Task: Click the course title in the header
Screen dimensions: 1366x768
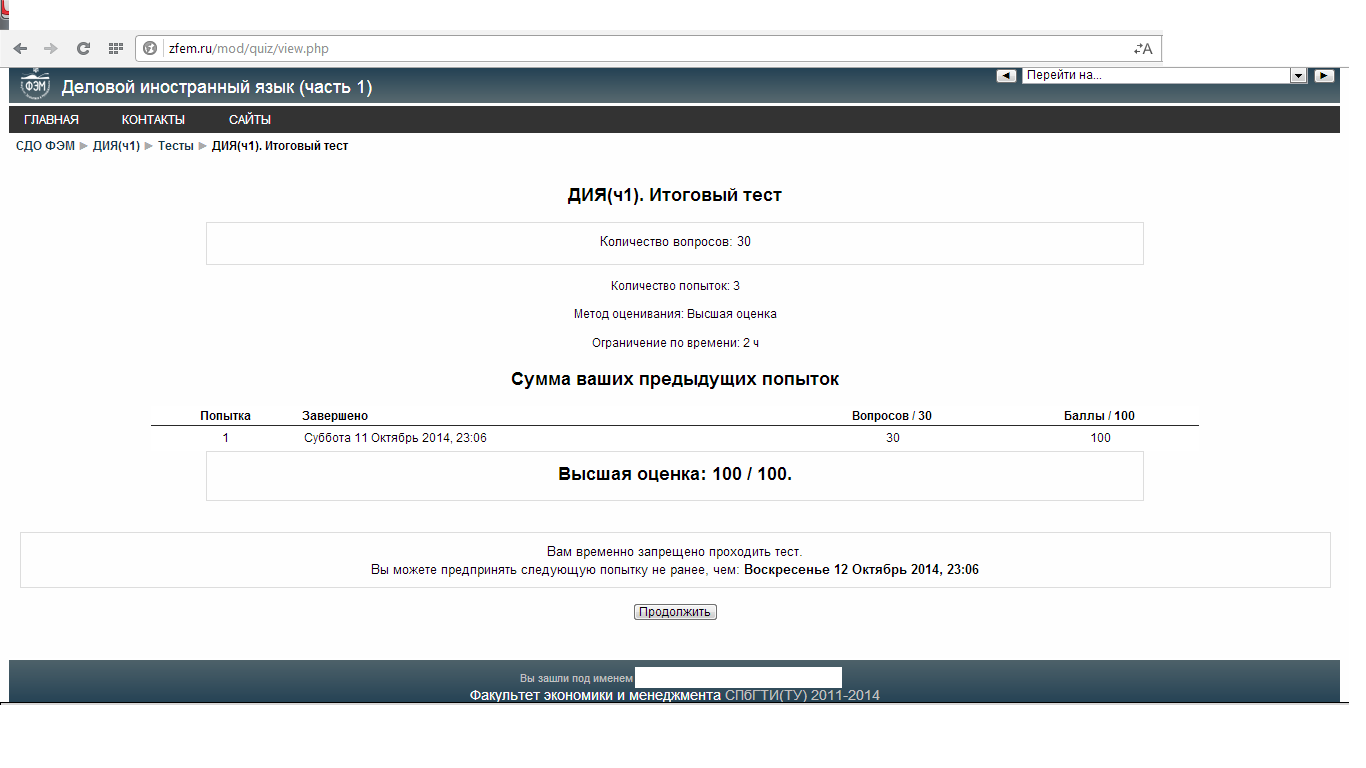Action: click(x=217, y=88)
